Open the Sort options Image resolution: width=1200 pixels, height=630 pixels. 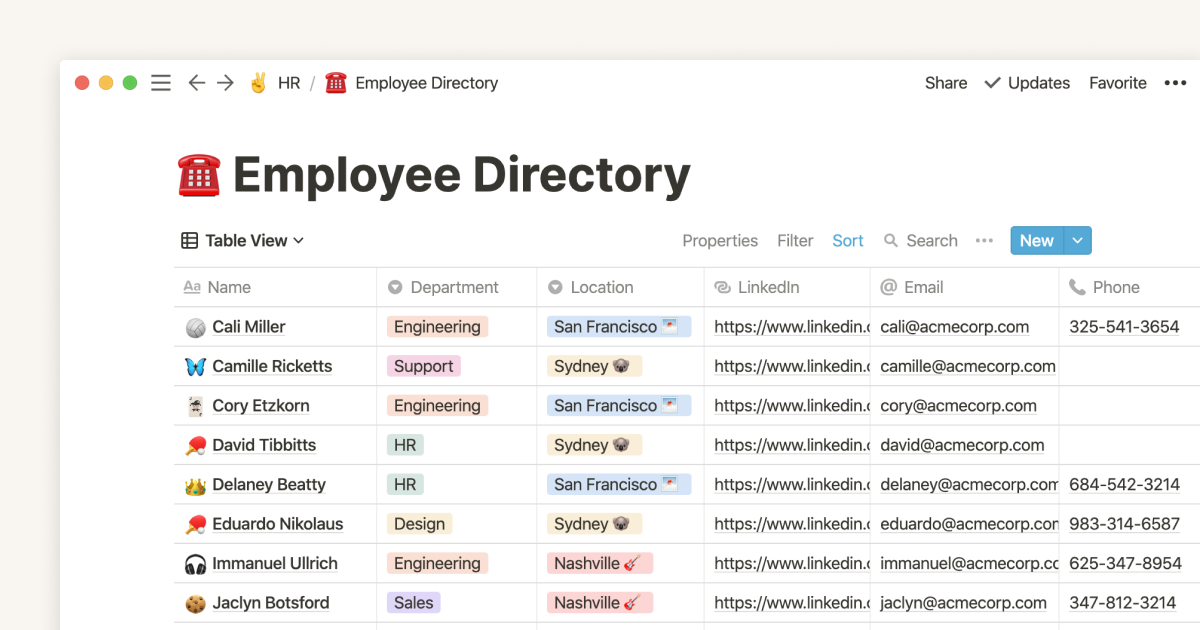click(847, 241)
